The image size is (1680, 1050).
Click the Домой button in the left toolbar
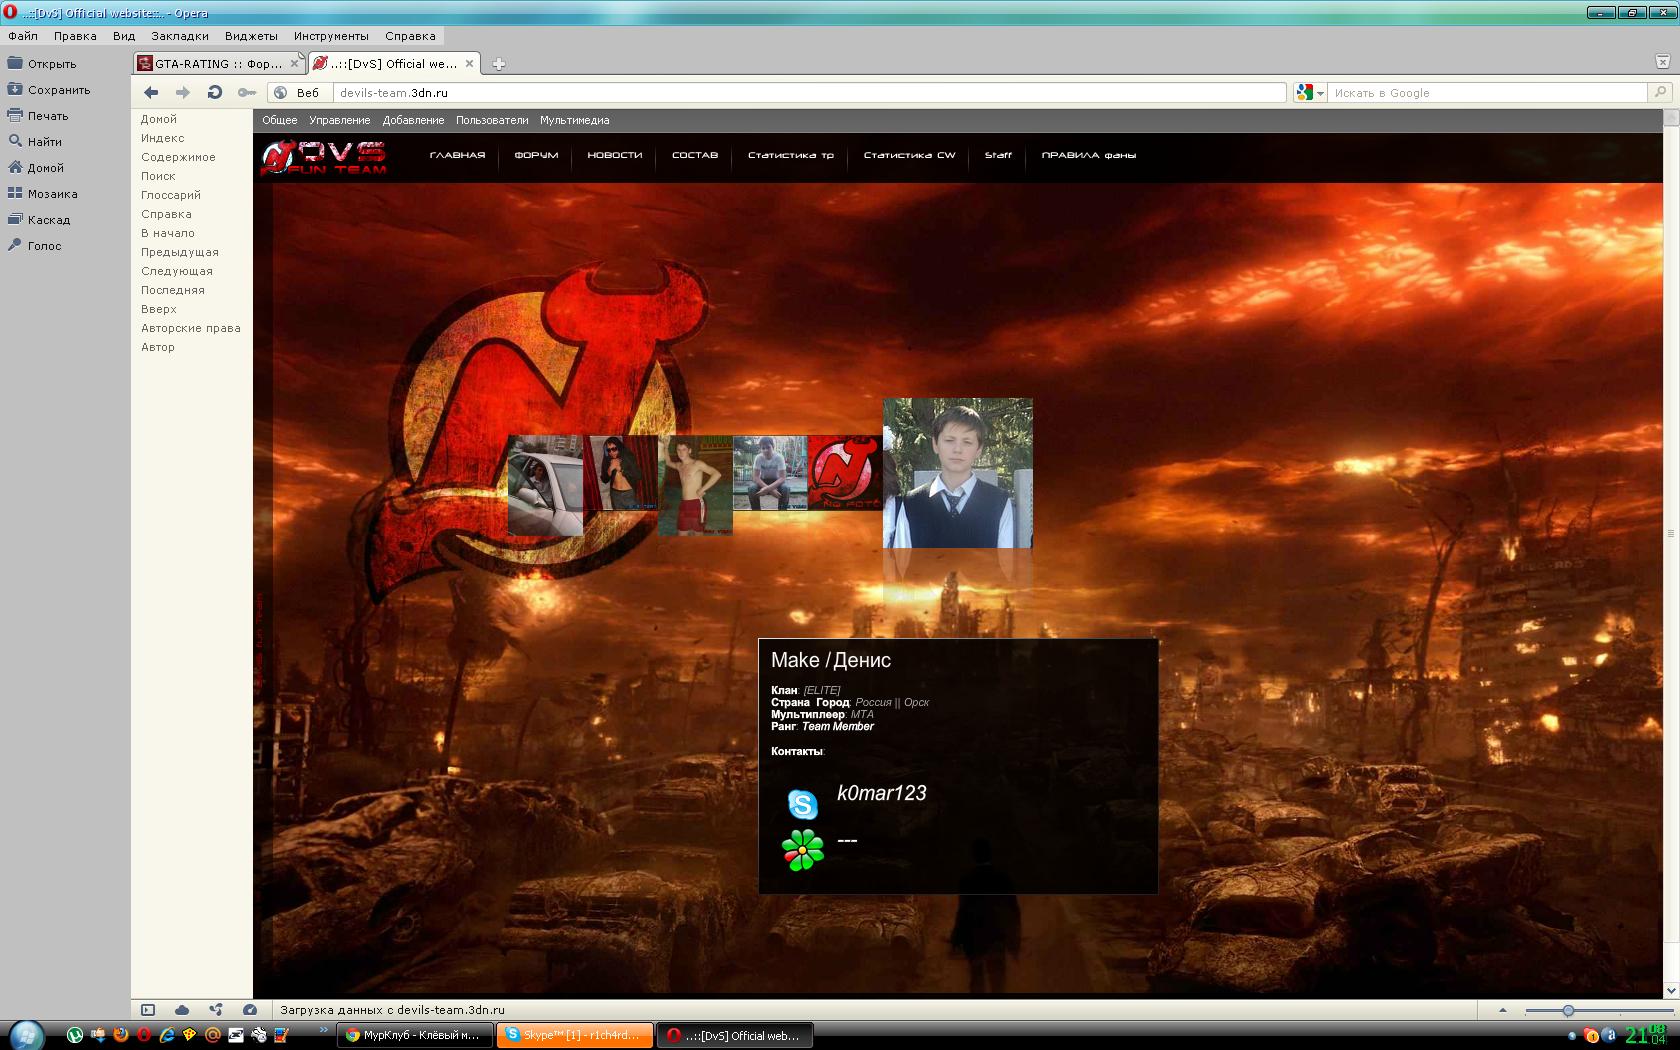point(36,167)
